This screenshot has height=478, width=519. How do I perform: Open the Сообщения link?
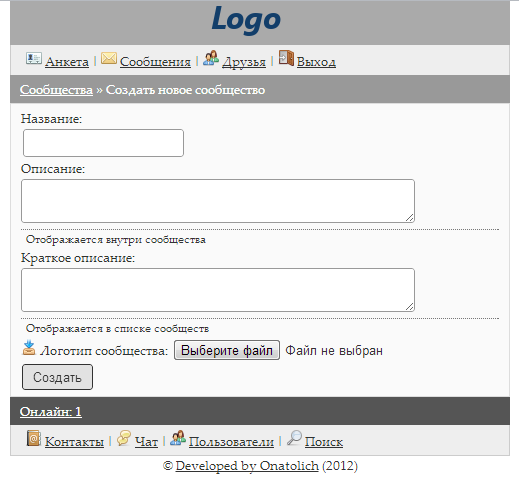tap(155, 62)
